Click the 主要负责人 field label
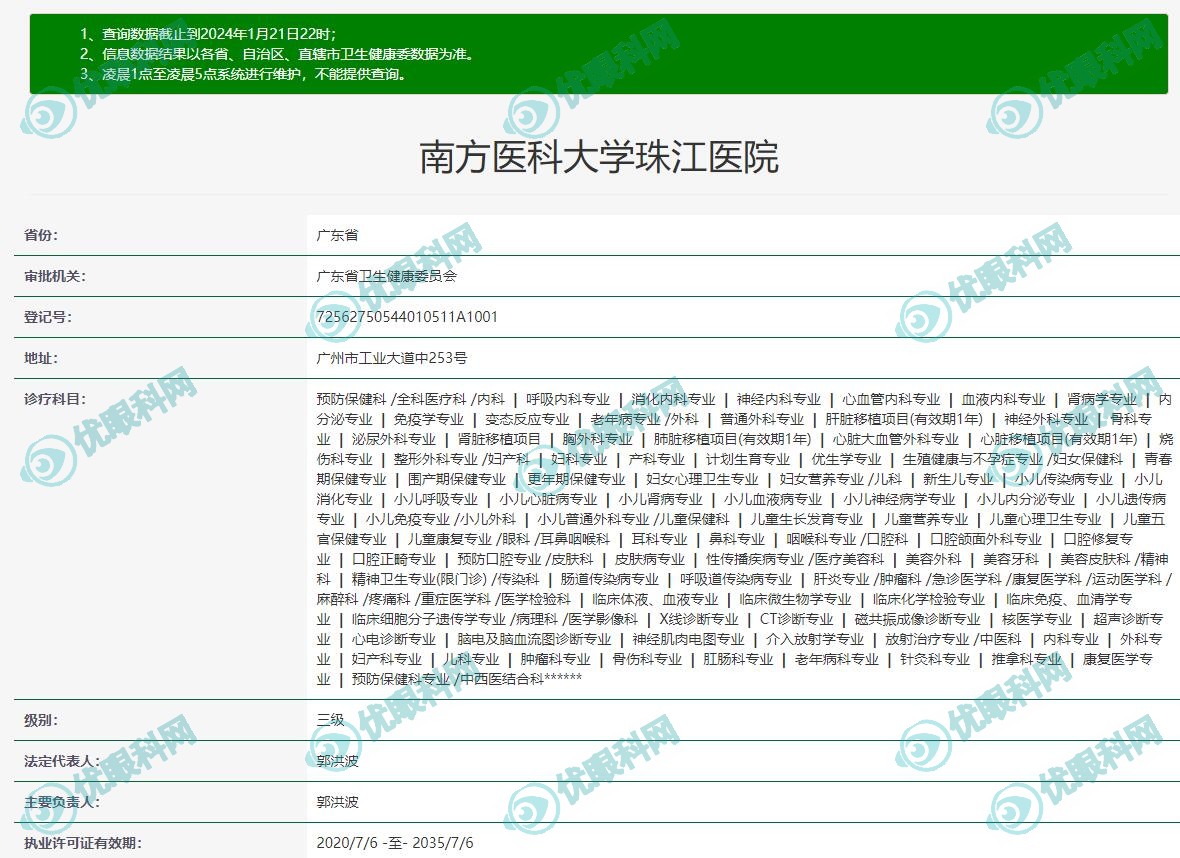1180x858 pixels. click(62, 802)
